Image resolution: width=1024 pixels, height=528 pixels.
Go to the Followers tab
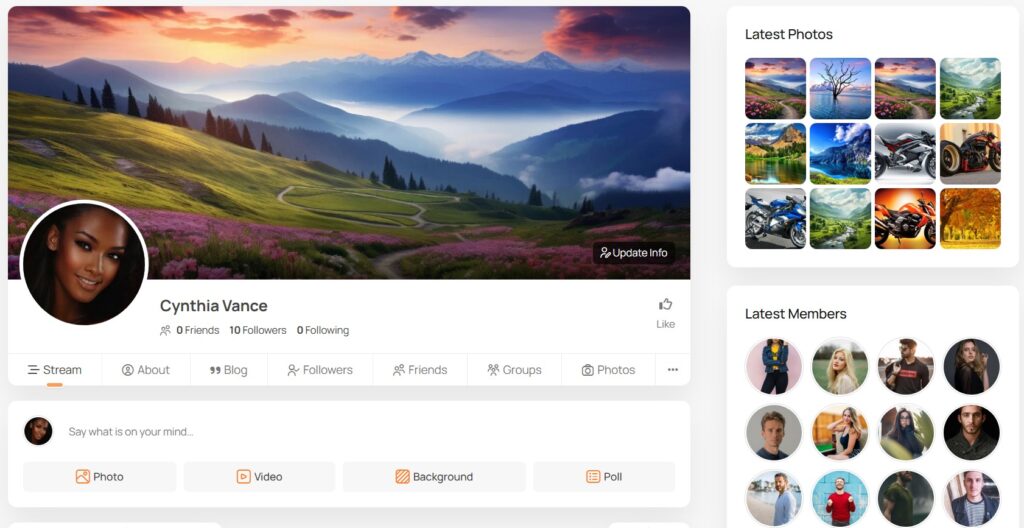[320, 370]
